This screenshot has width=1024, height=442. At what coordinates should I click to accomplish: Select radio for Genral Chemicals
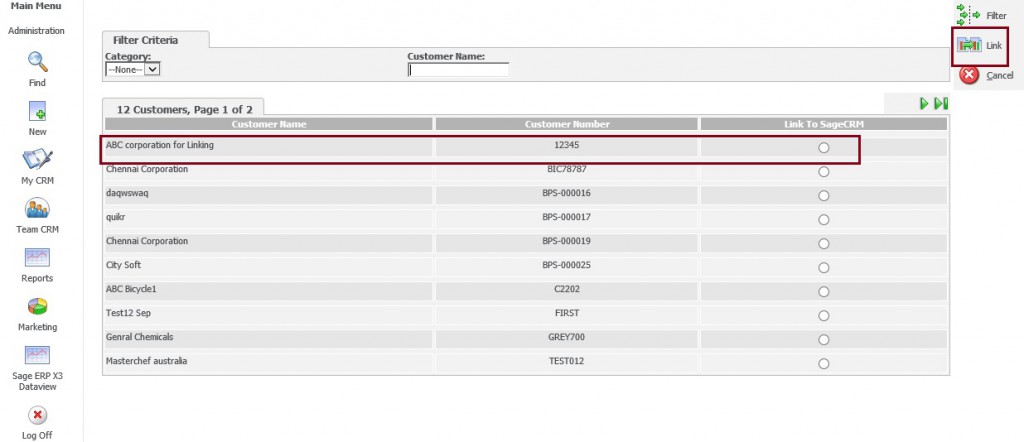824,339
